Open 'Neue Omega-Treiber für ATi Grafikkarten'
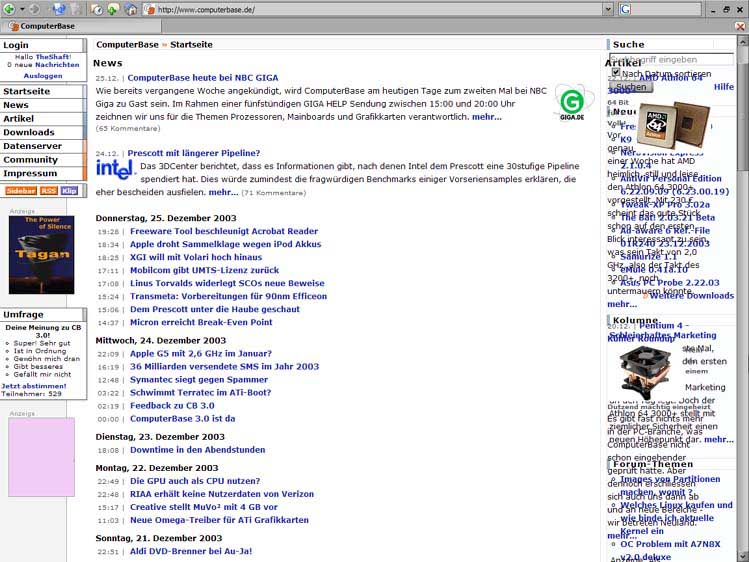This screenshot has height=562, width=749. click(x=219, y=520)
